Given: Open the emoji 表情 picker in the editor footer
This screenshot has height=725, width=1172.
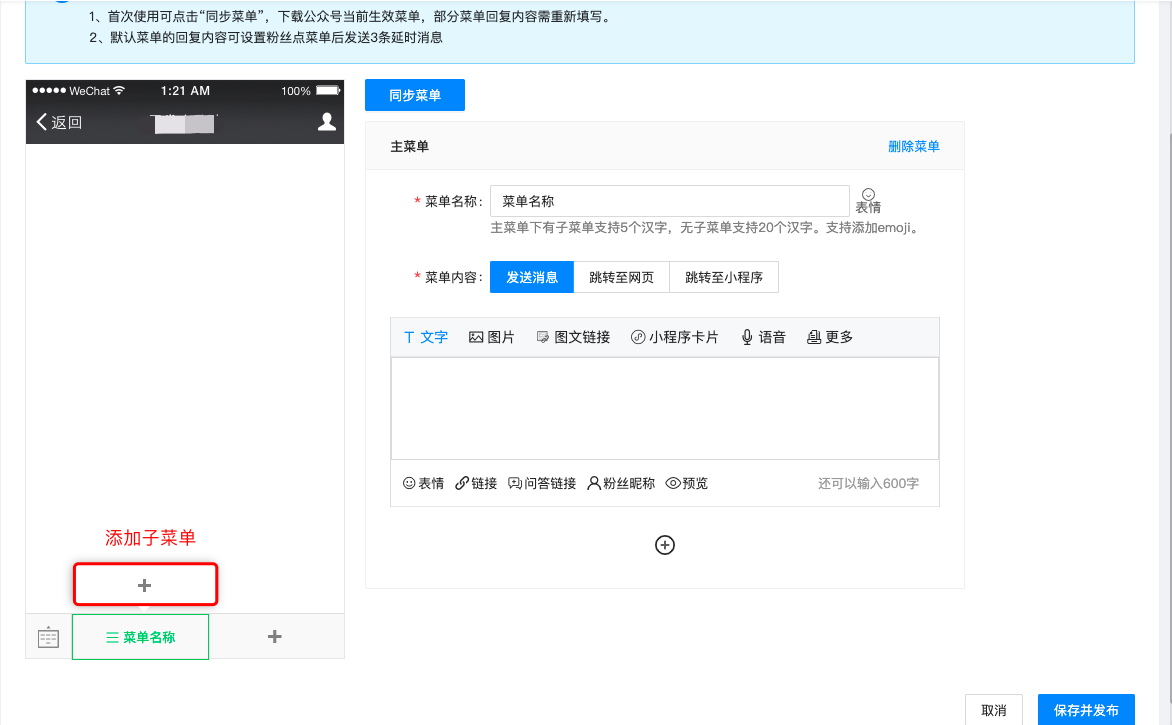Looking at the screenshot, I should coord(423,482).
